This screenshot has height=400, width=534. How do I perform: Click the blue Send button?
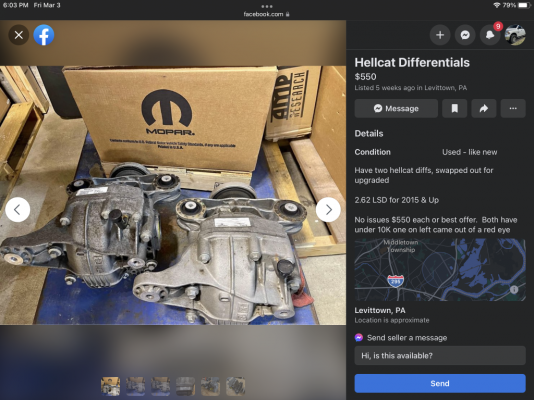coord(440,383)
